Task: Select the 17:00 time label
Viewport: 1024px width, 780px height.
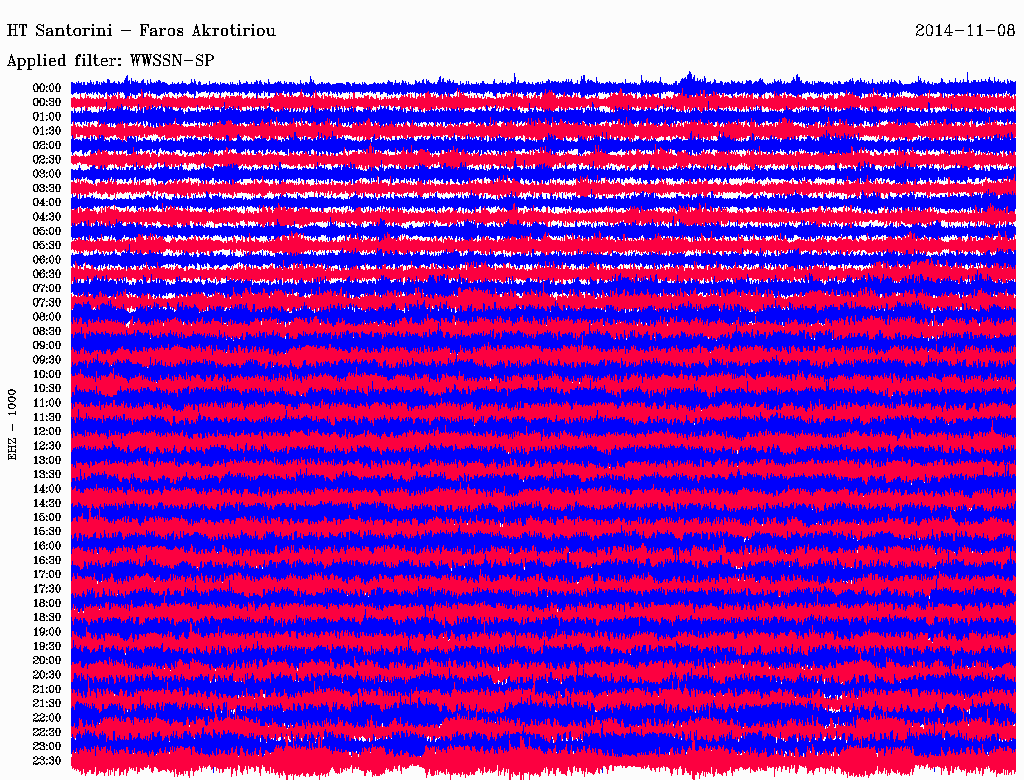Action: [47, 574]
